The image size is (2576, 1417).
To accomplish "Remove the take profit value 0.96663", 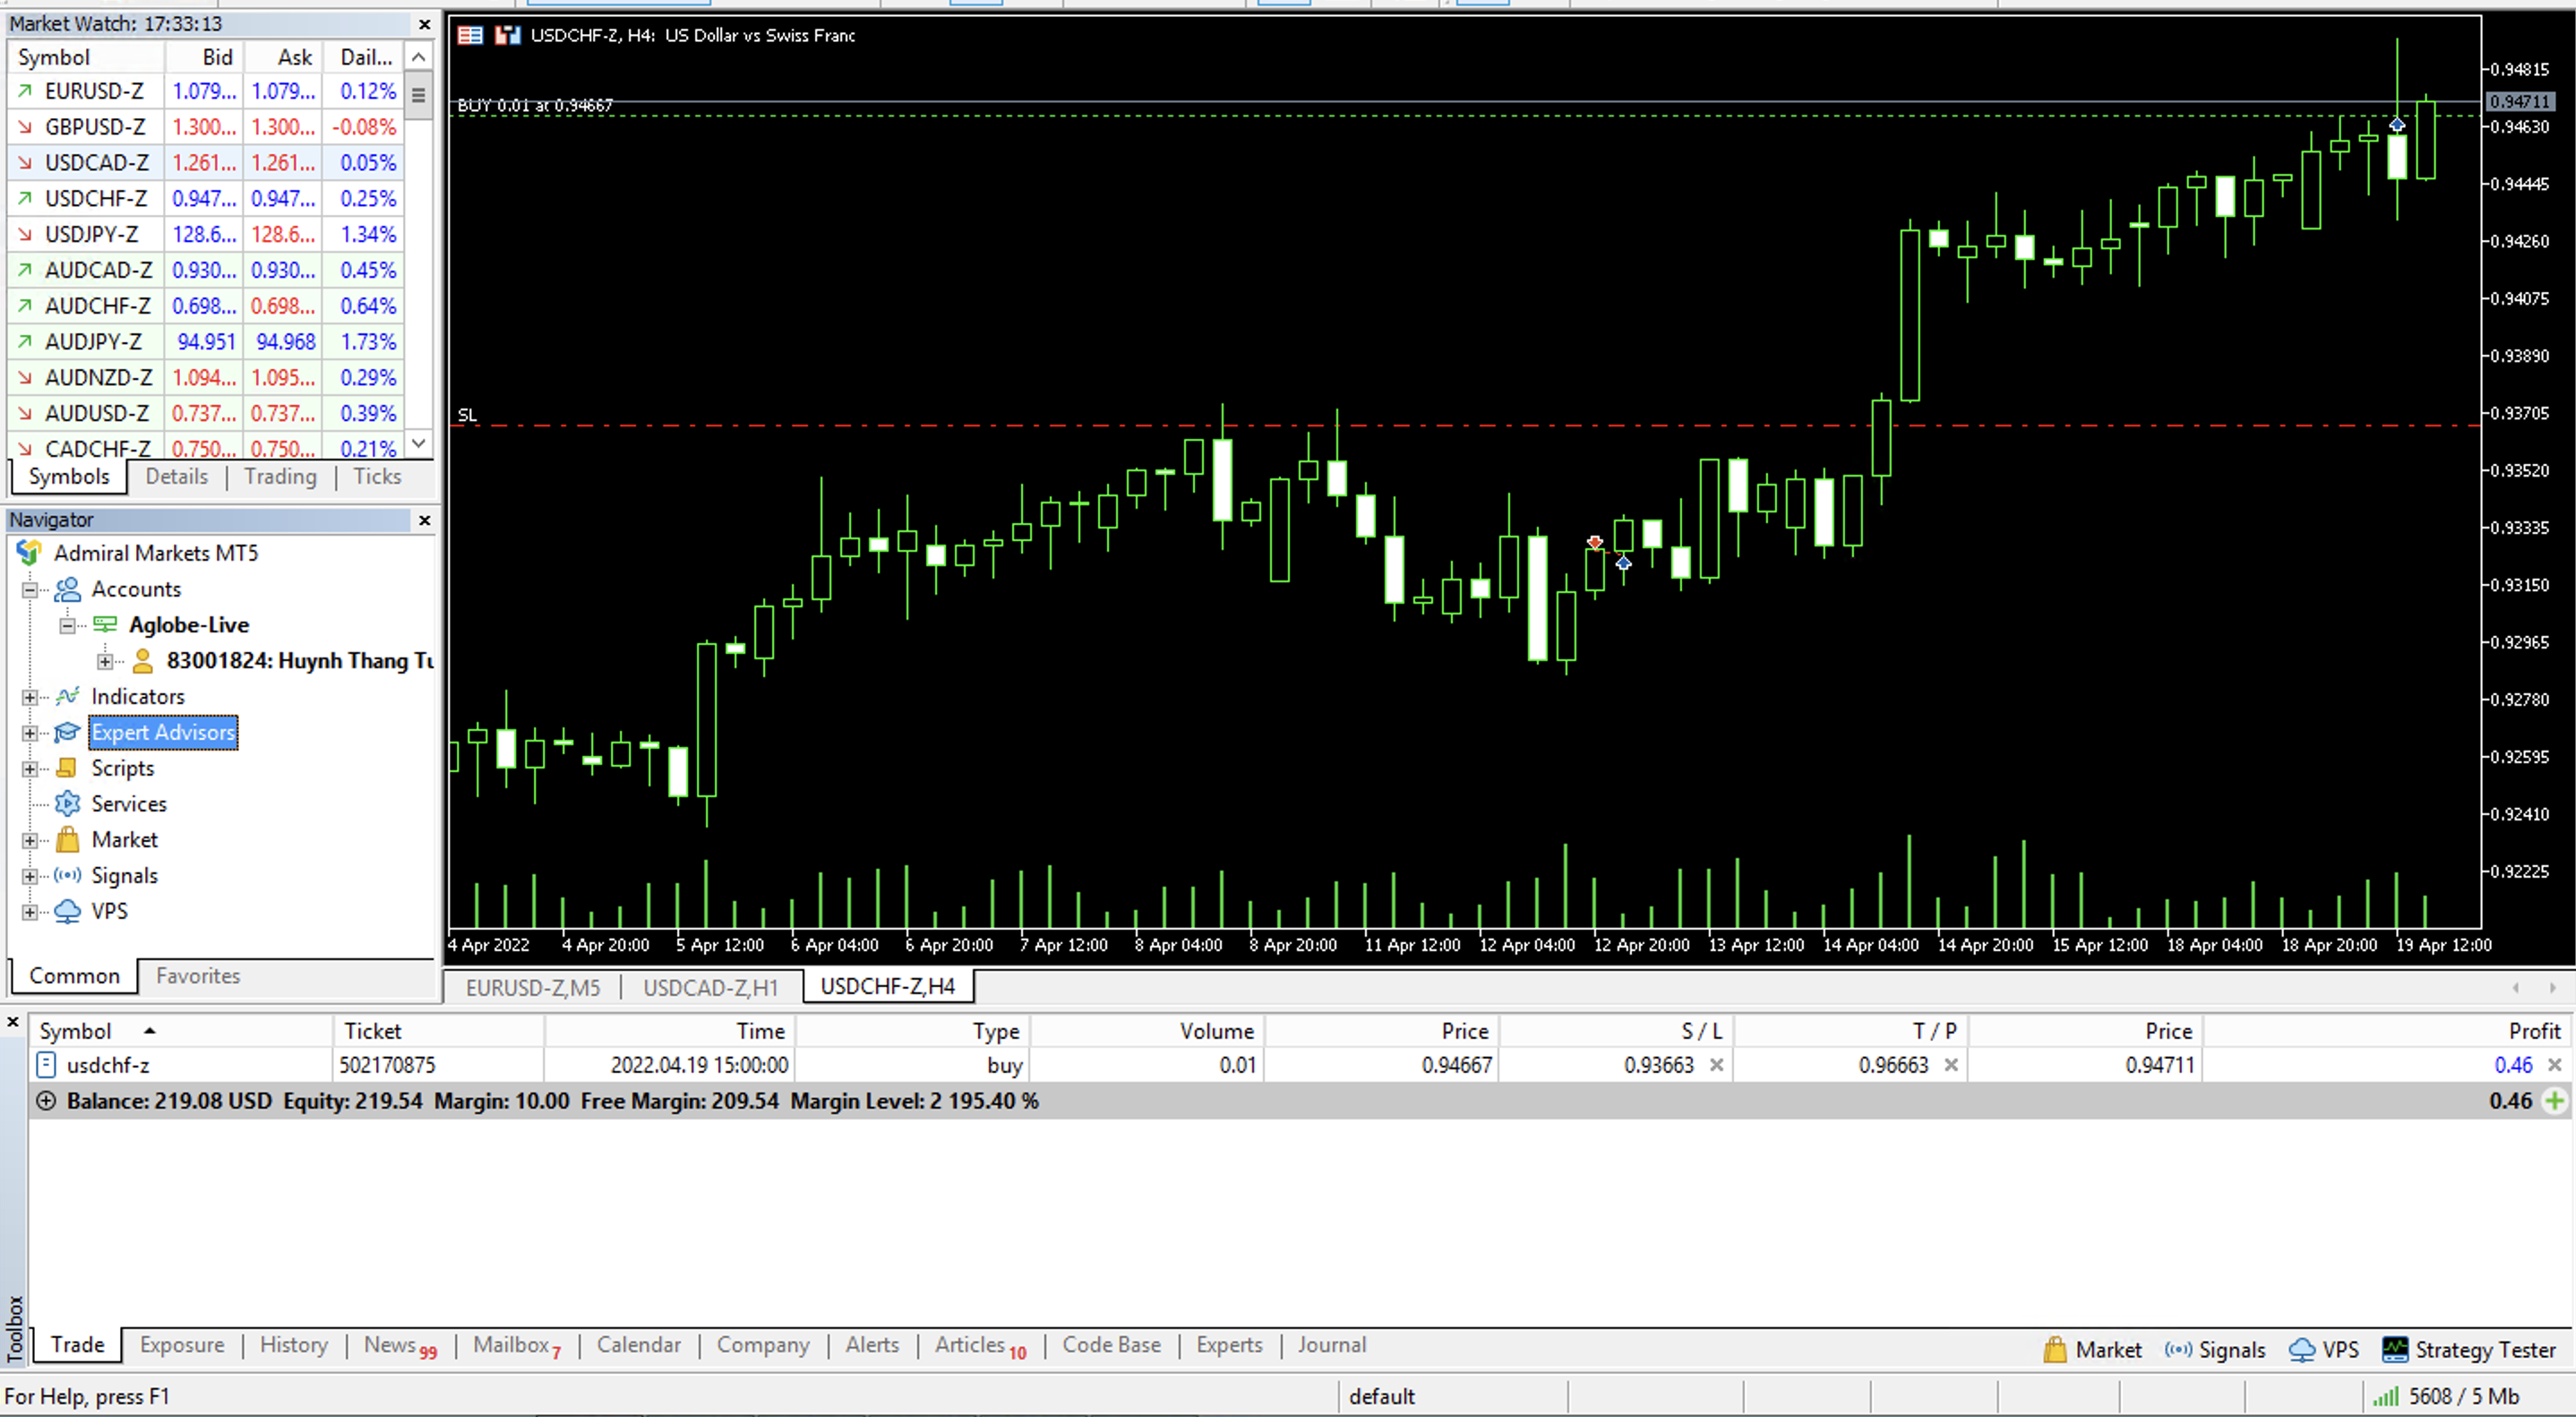I will click(1950, 1065).
